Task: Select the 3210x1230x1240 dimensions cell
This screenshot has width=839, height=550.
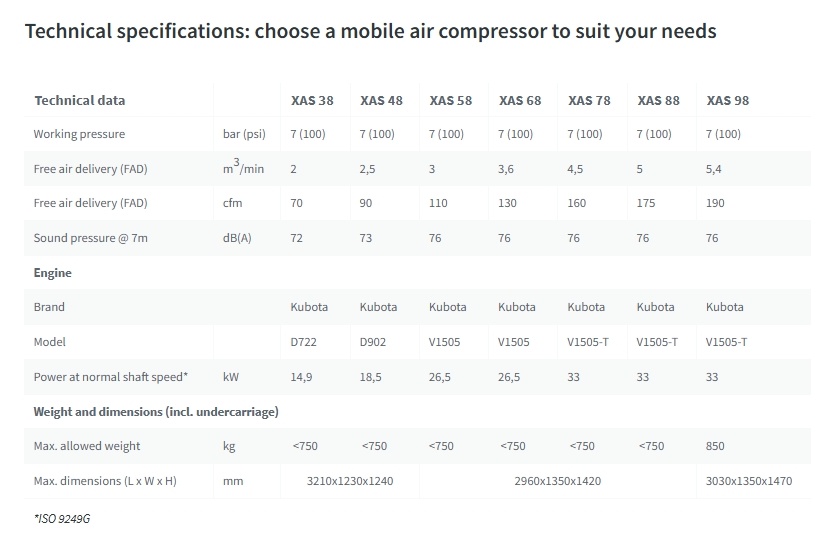Action: [350, 481]
